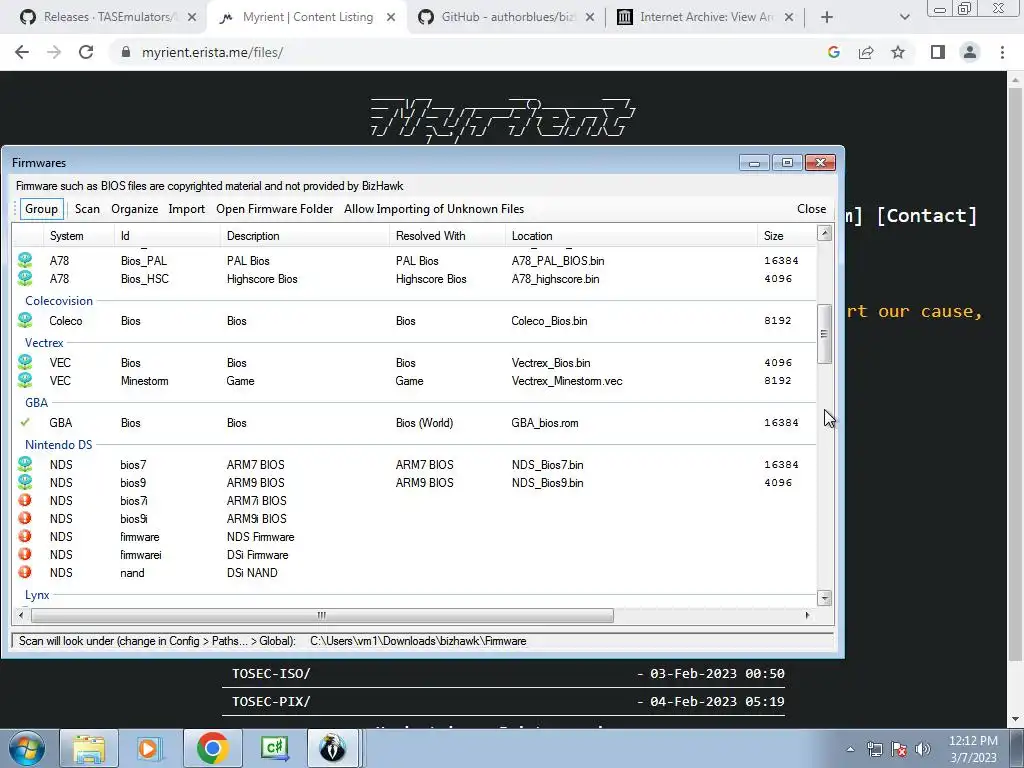Expand the Lynx group header
This screenshot has width=1024, height=768.
click(37, 595)
